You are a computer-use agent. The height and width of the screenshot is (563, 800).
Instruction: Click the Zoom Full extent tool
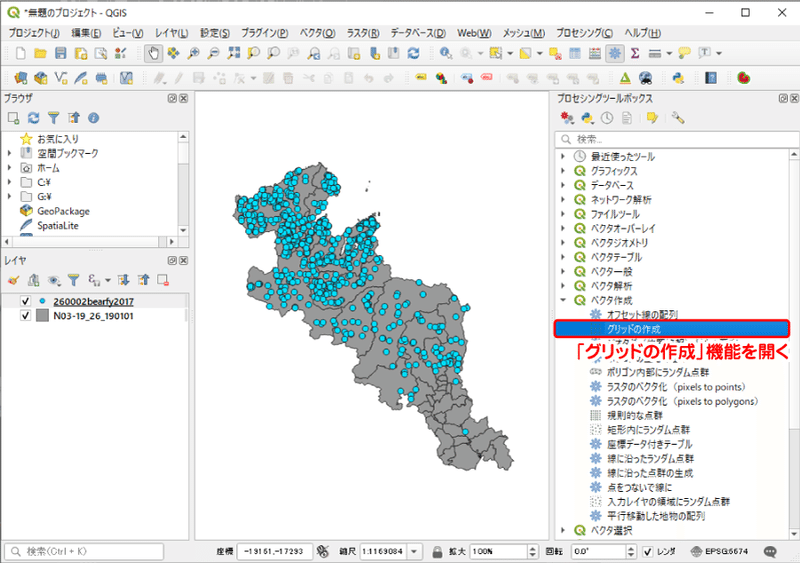pos(234,53)
